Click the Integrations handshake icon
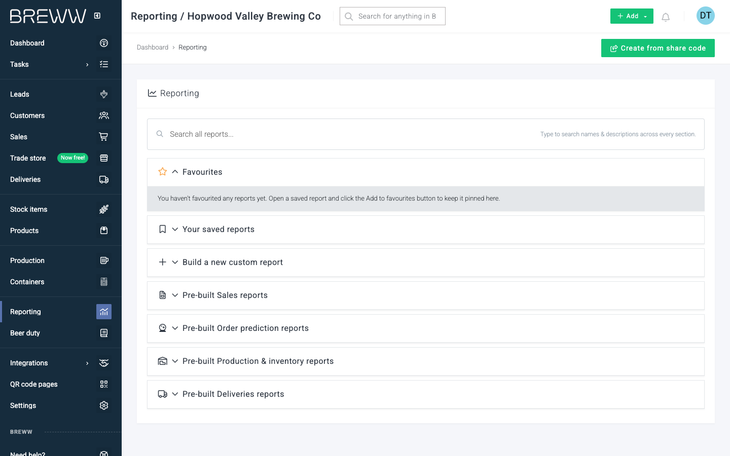 pos(104,363)
